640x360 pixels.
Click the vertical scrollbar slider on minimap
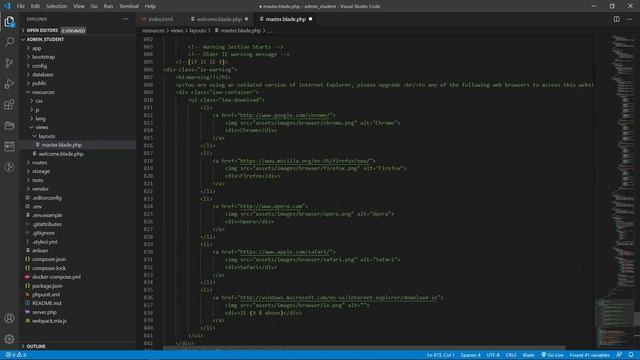[637, 319]
